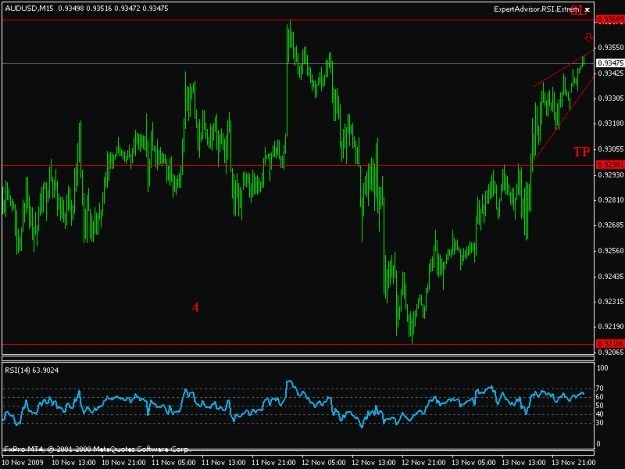Click the ExpertAdvisor.RSI.Extrem label in the chart corner

click(x=536, y=9)
